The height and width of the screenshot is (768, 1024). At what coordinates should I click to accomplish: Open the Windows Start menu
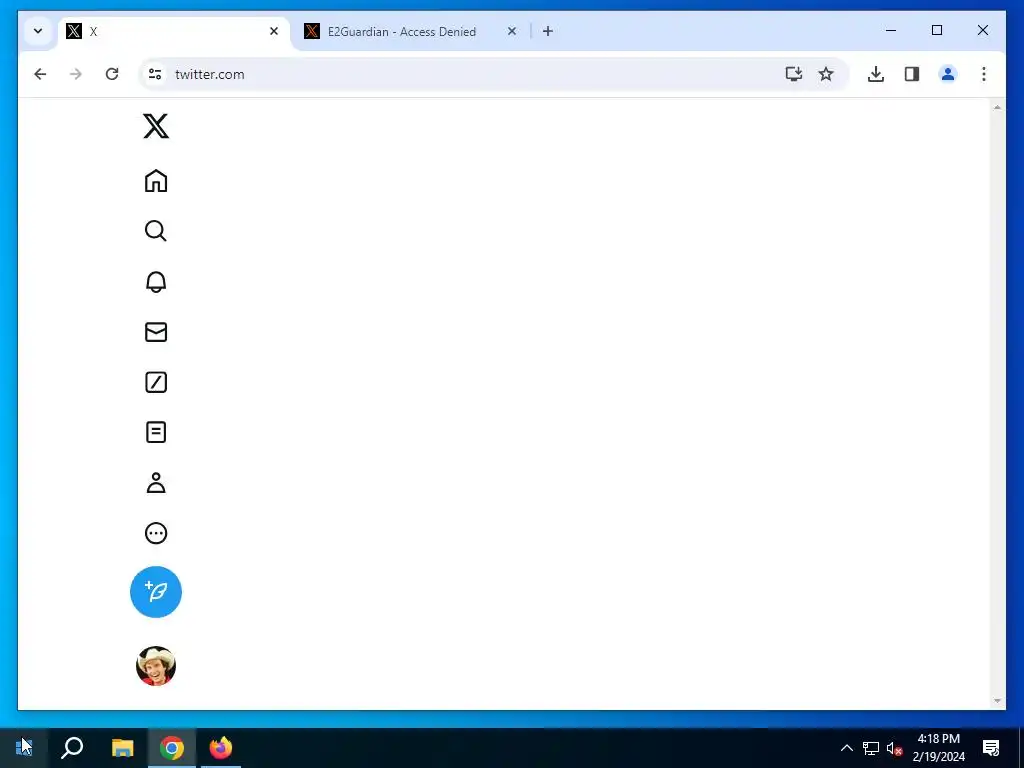point(24,748)
